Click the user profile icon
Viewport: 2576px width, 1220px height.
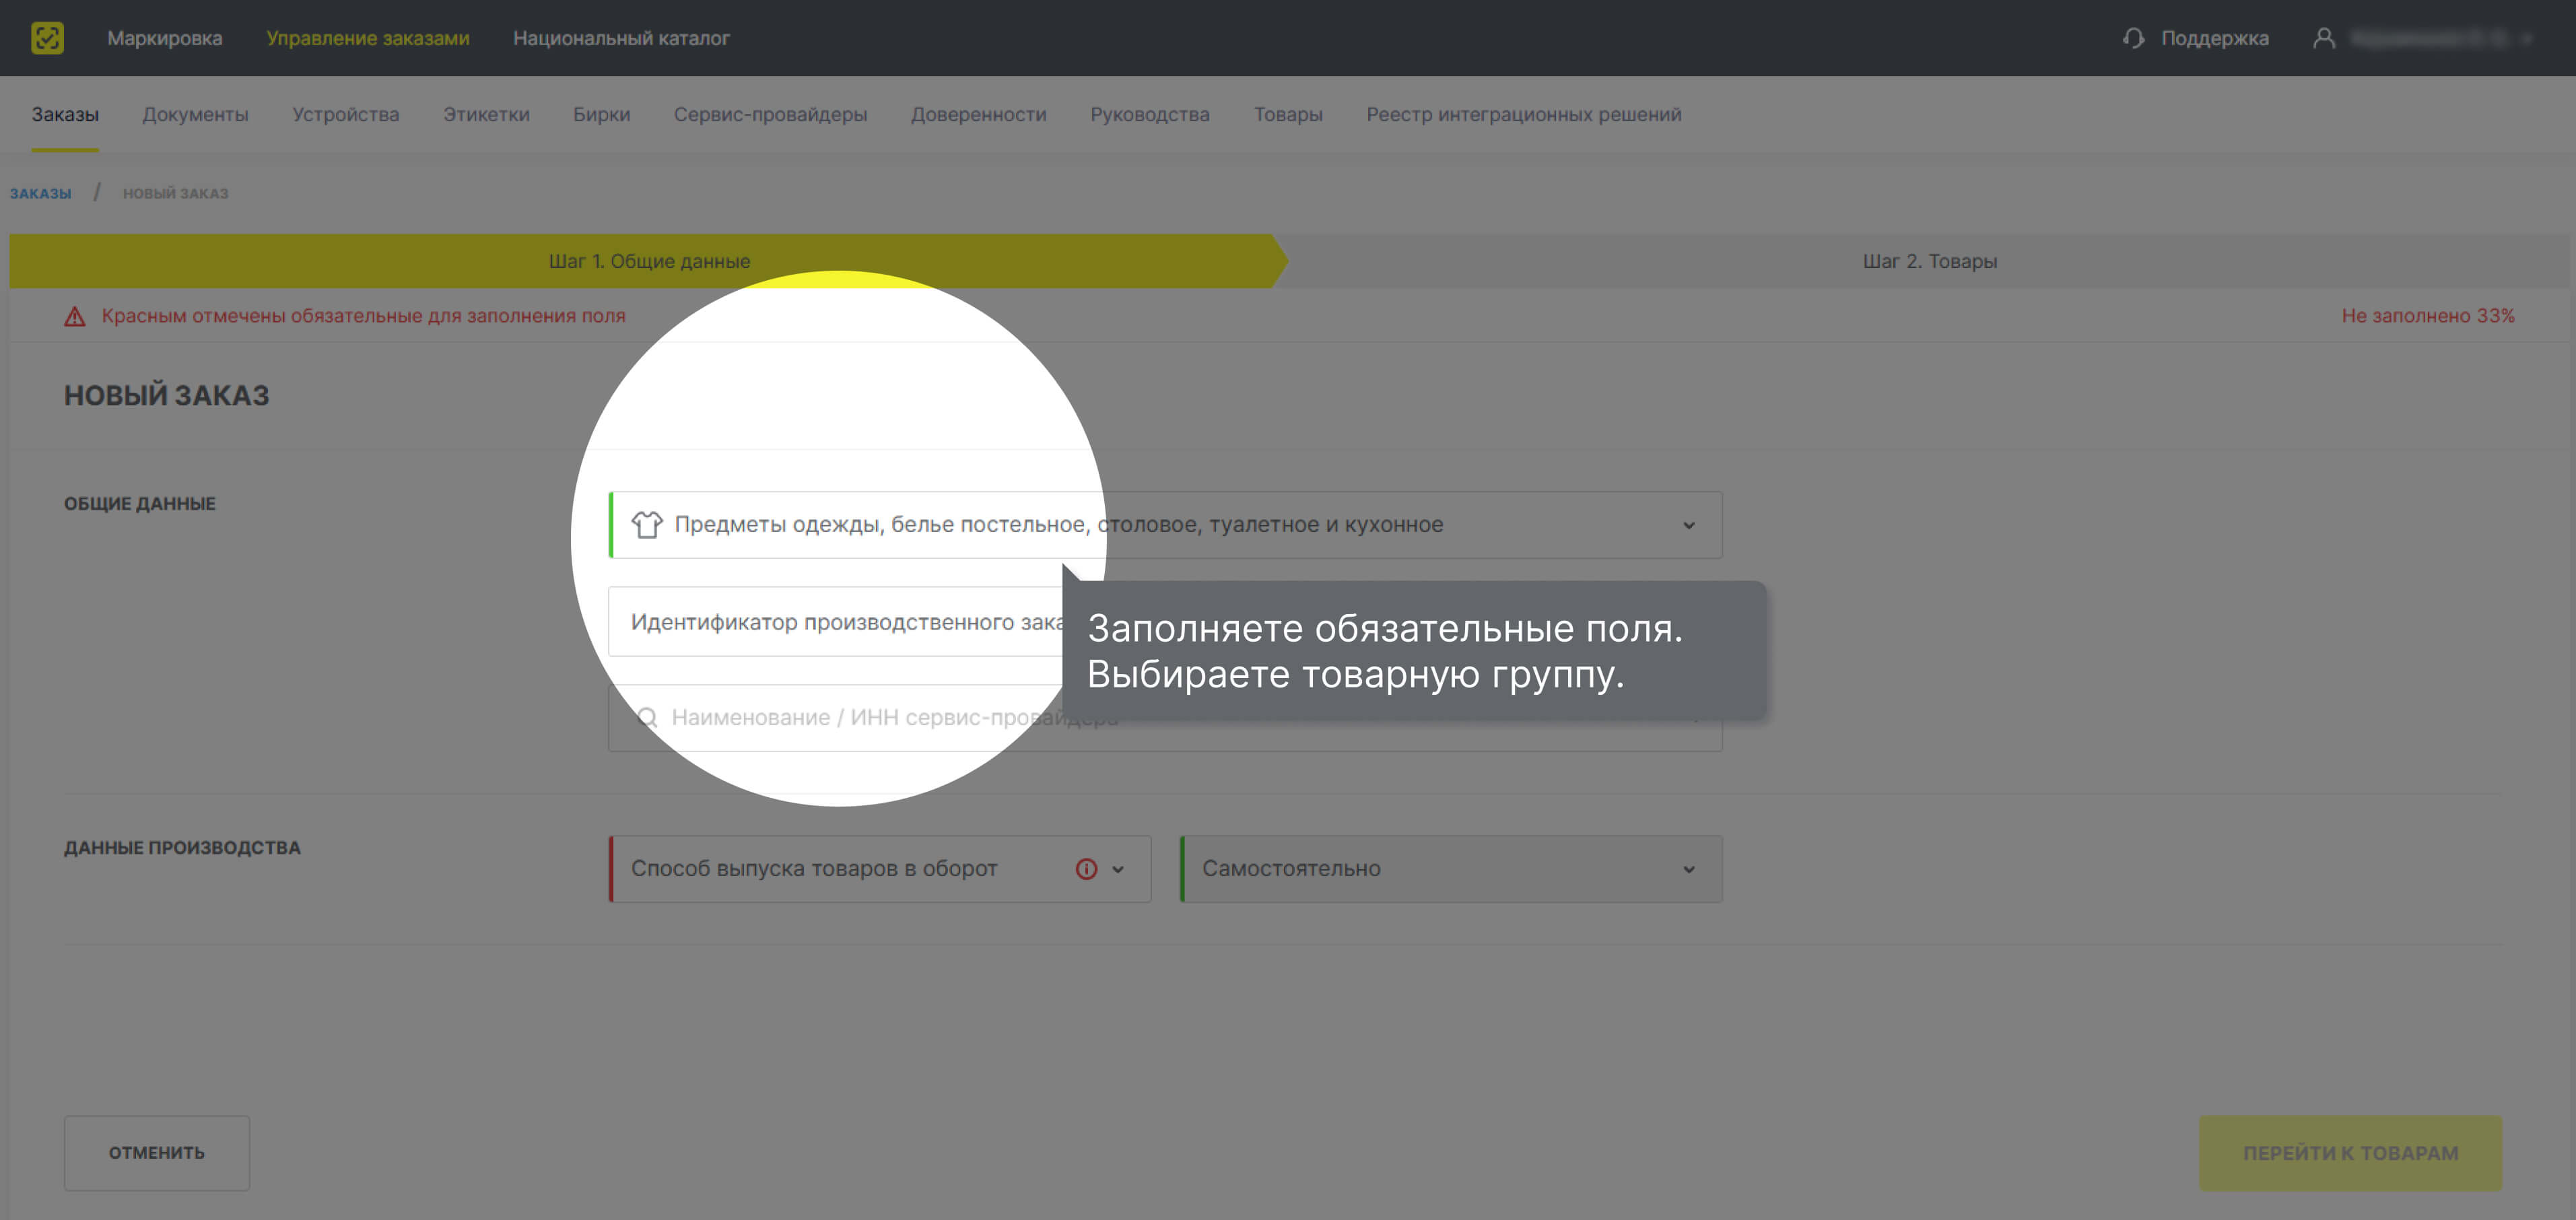(2324, 38)
